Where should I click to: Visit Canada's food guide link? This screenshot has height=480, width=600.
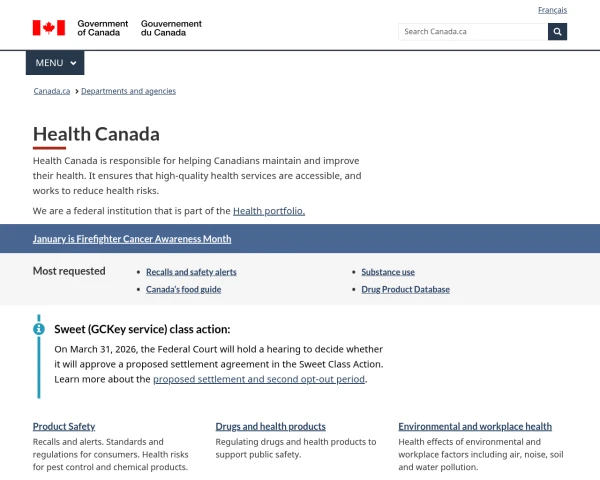[x=183, y=289]
